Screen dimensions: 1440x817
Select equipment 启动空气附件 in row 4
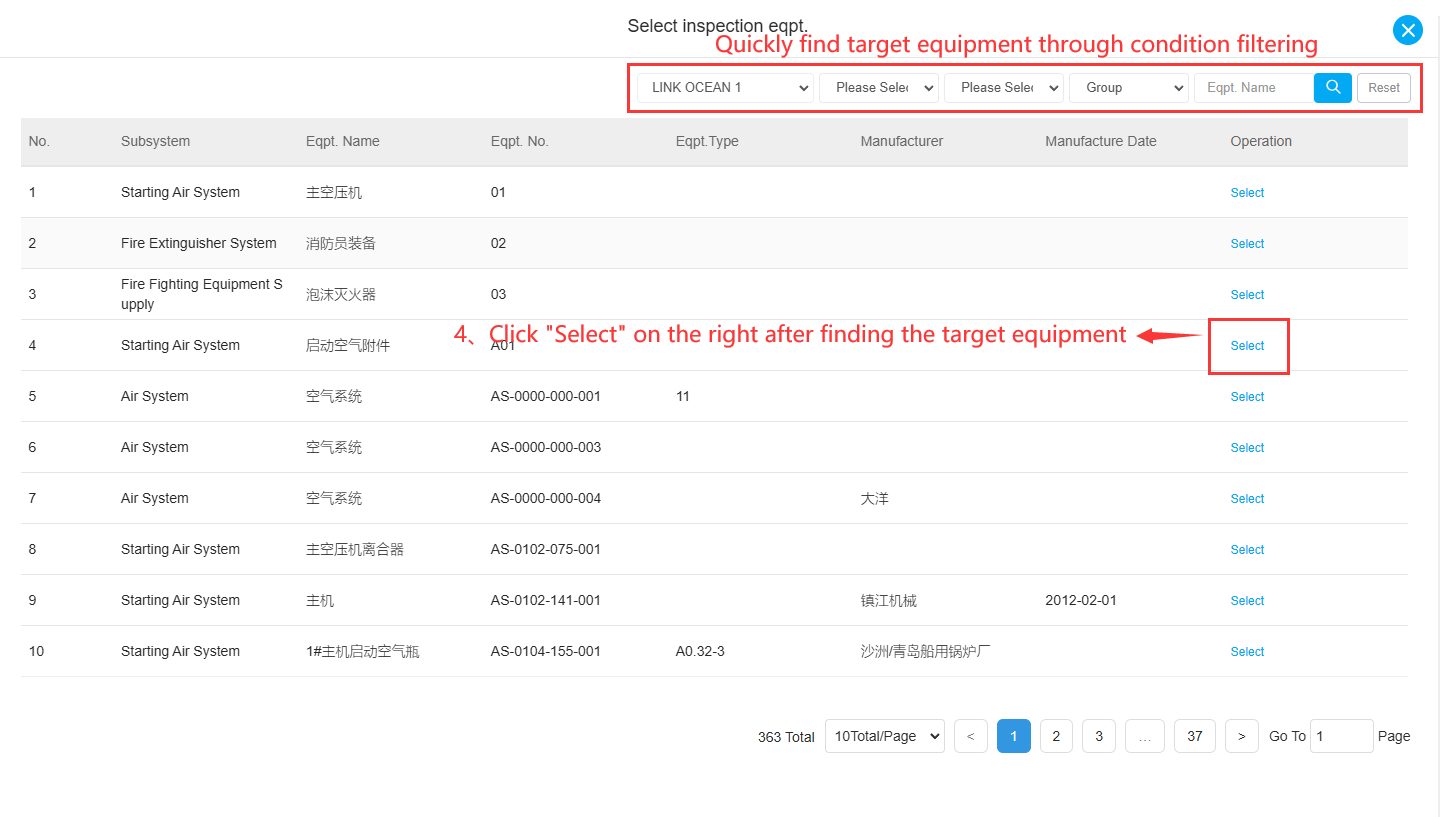[x=1247, y=346]
